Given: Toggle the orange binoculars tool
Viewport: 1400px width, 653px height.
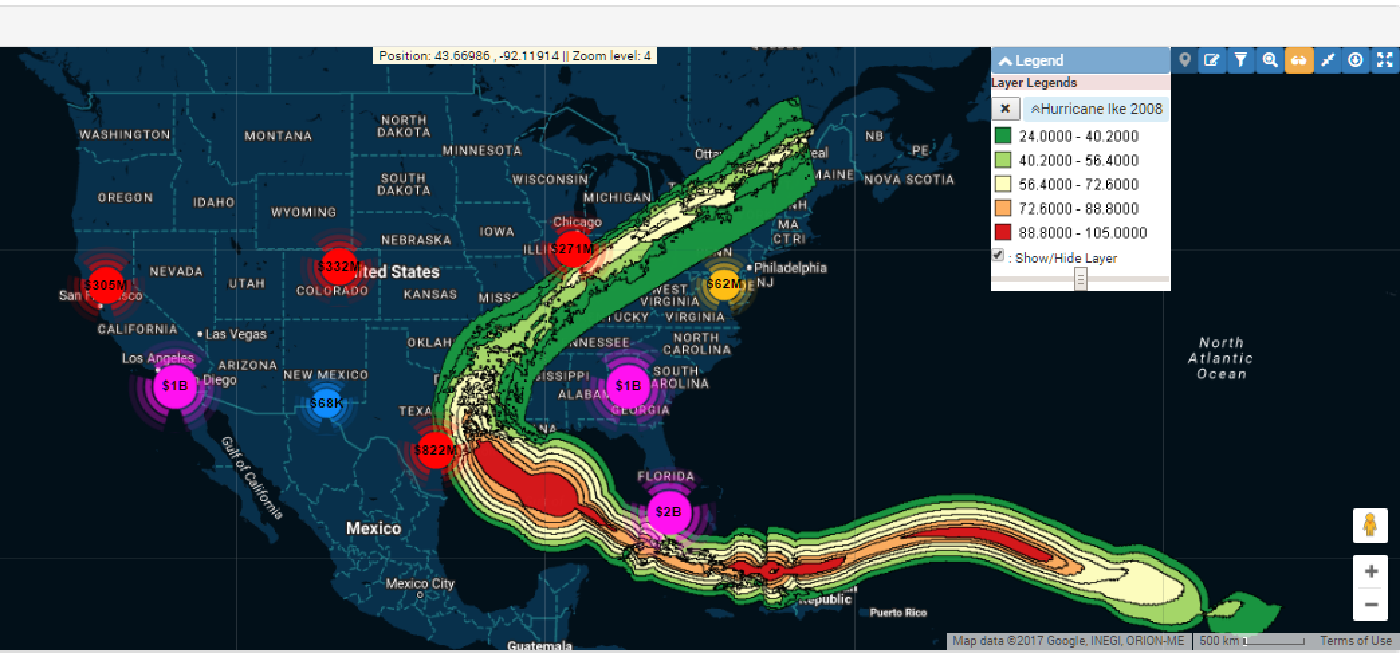Looking at the screenshot, I should pos(1299,60).
